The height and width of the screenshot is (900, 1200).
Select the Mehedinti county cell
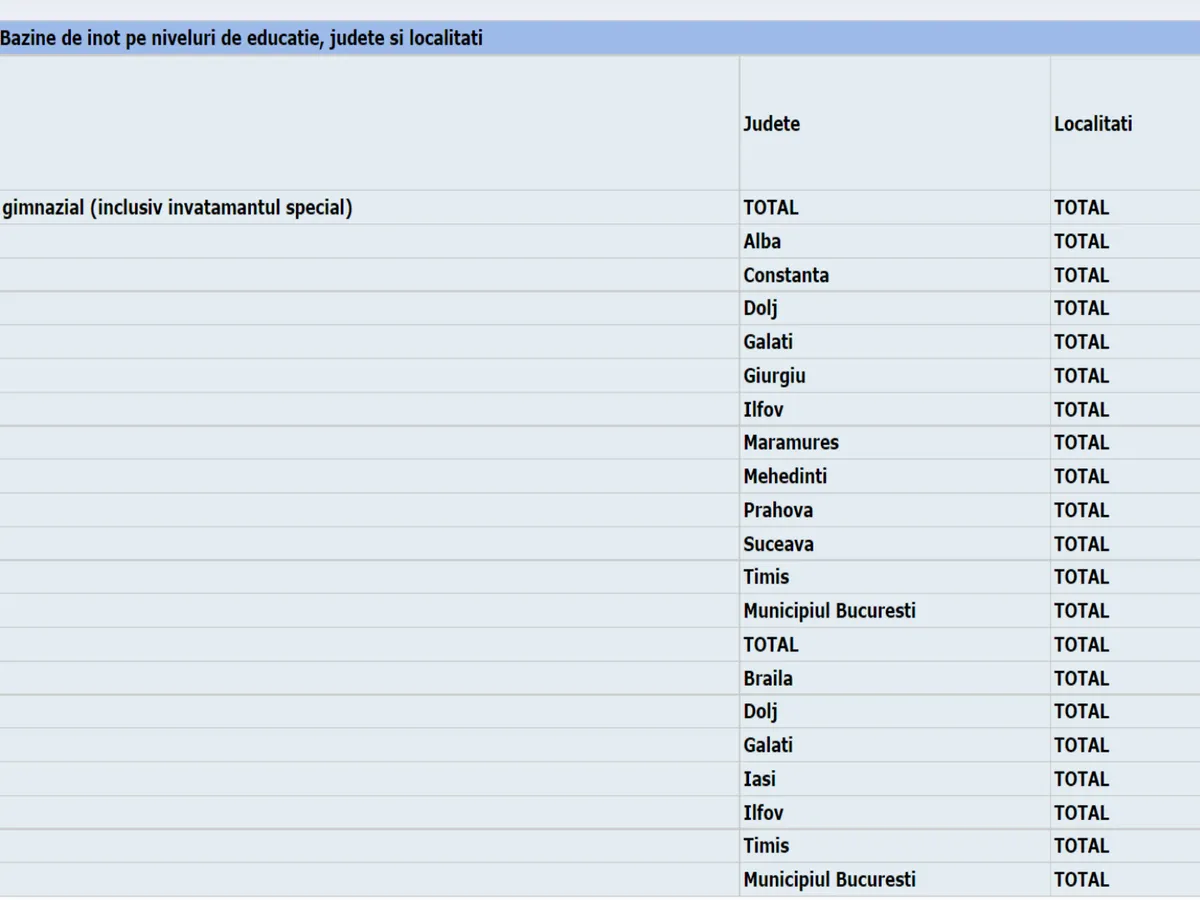785,477
